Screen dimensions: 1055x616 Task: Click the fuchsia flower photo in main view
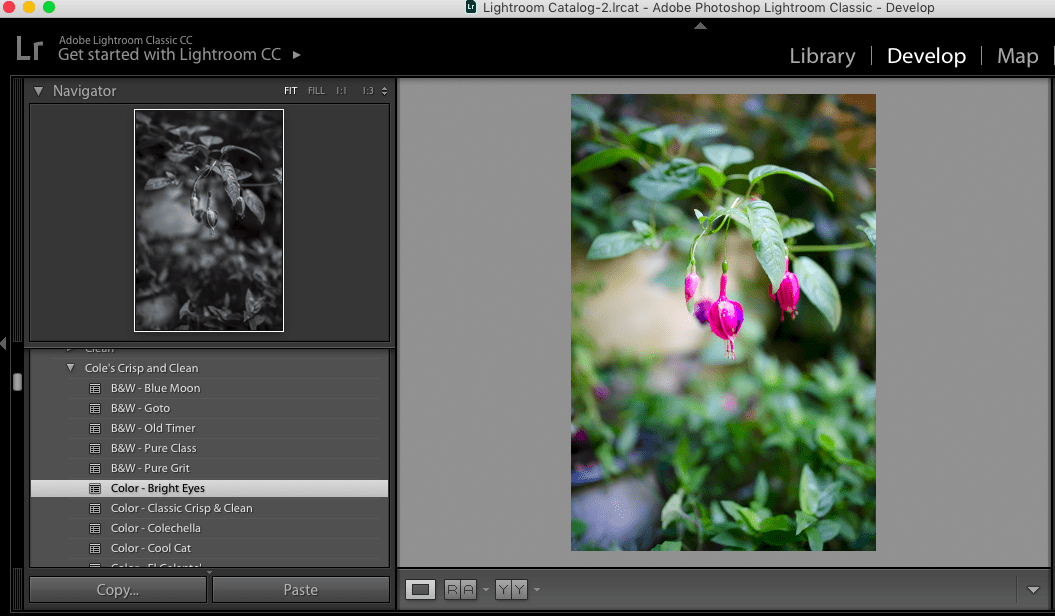click(723, 322)
